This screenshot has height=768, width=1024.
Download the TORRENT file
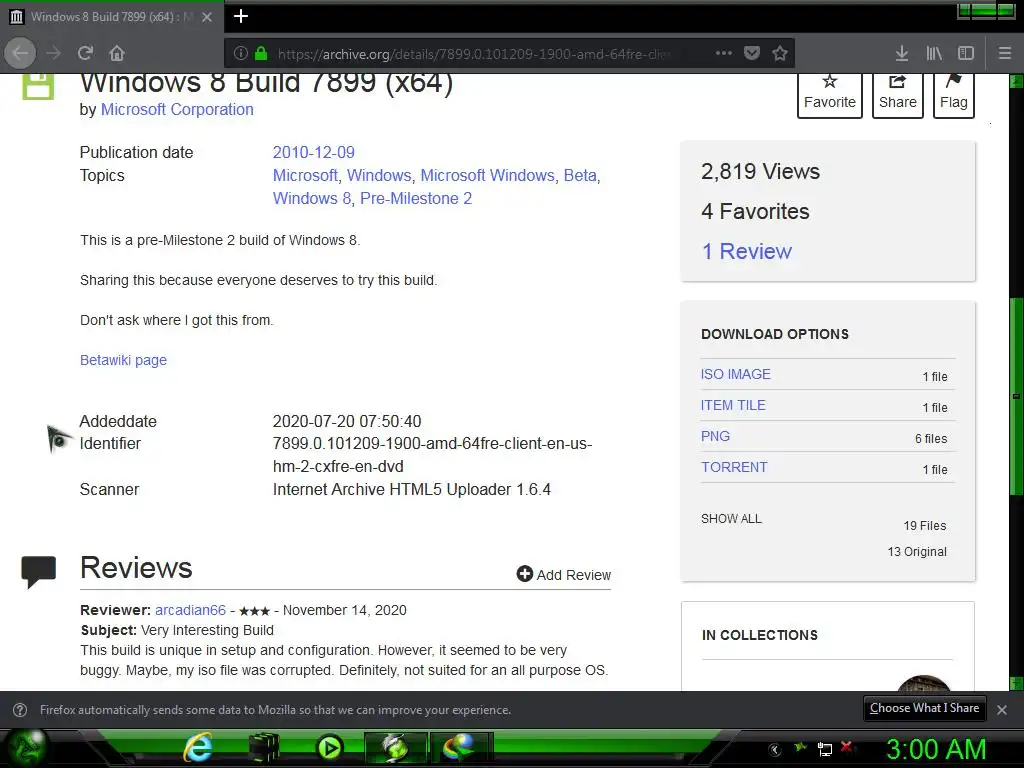tap(734, 467)
